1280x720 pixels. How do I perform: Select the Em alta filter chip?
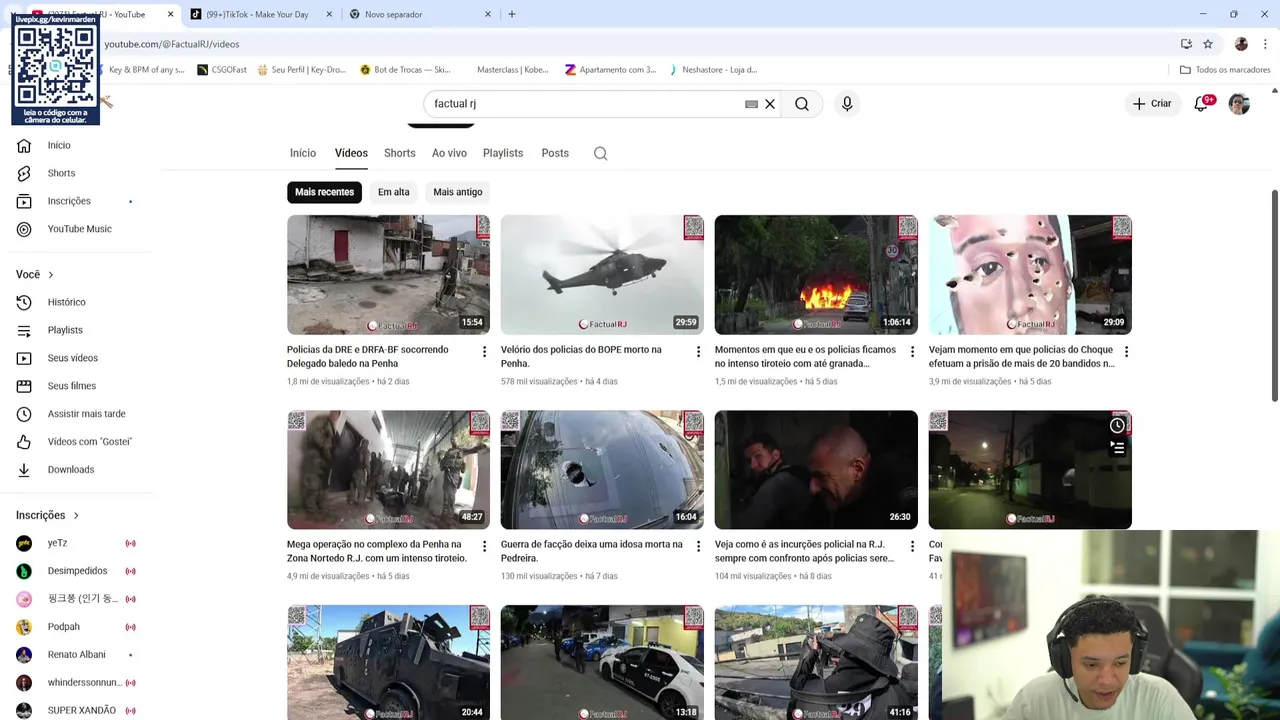393,192
